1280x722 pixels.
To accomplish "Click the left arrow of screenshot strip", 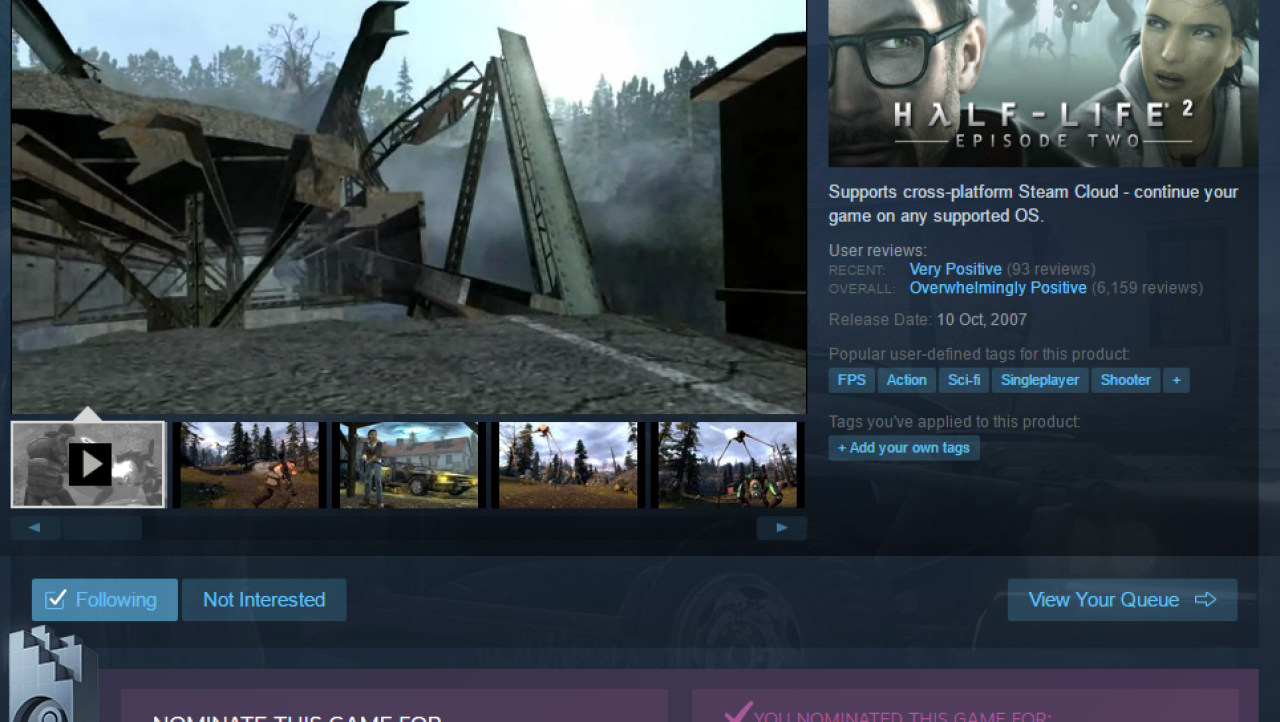I will click(35, 528).
